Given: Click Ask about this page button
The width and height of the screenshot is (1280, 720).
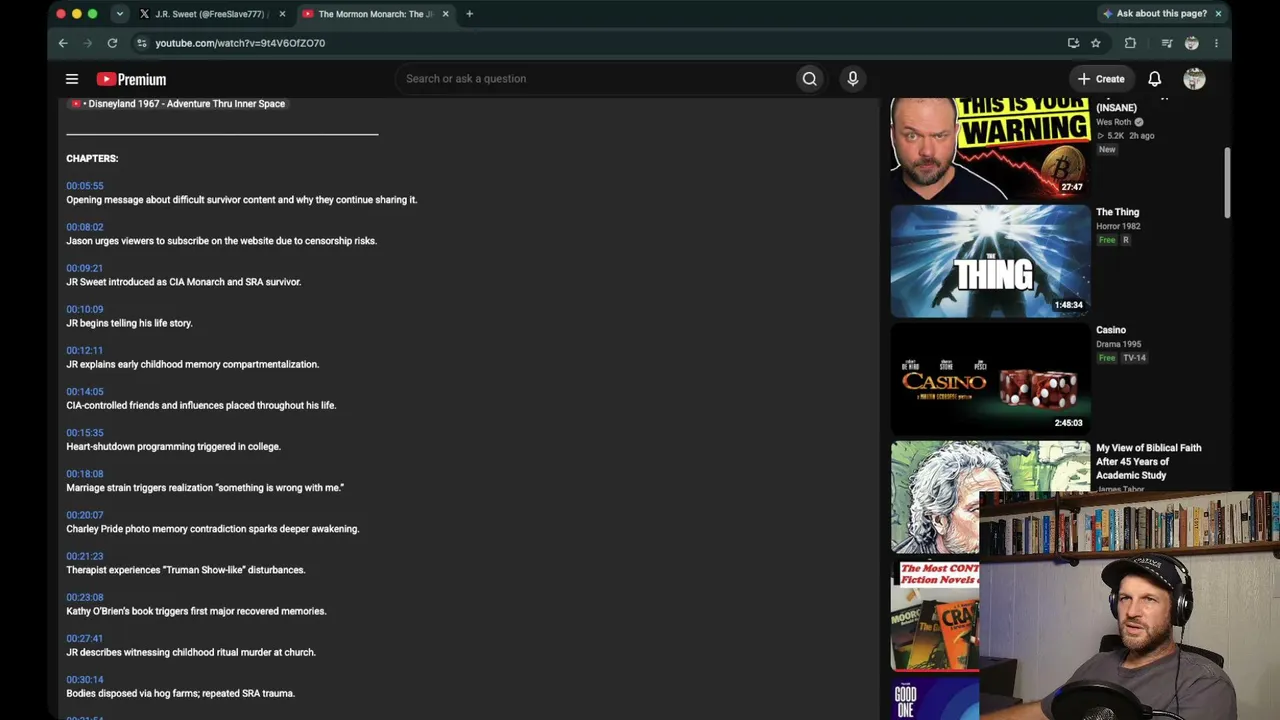Looking at the screenshot, I should point(1154,14).
